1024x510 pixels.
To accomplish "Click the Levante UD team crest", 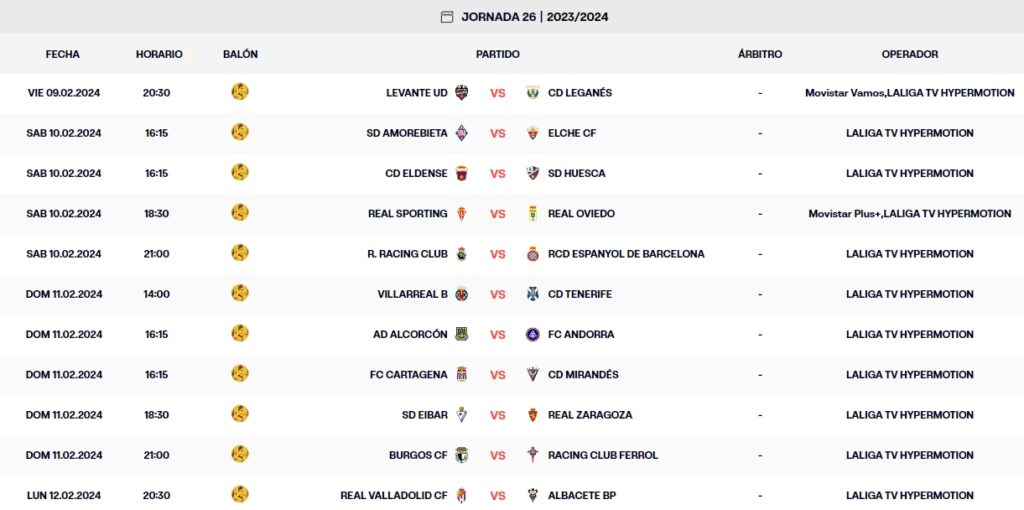I will [x=461, y=93].
